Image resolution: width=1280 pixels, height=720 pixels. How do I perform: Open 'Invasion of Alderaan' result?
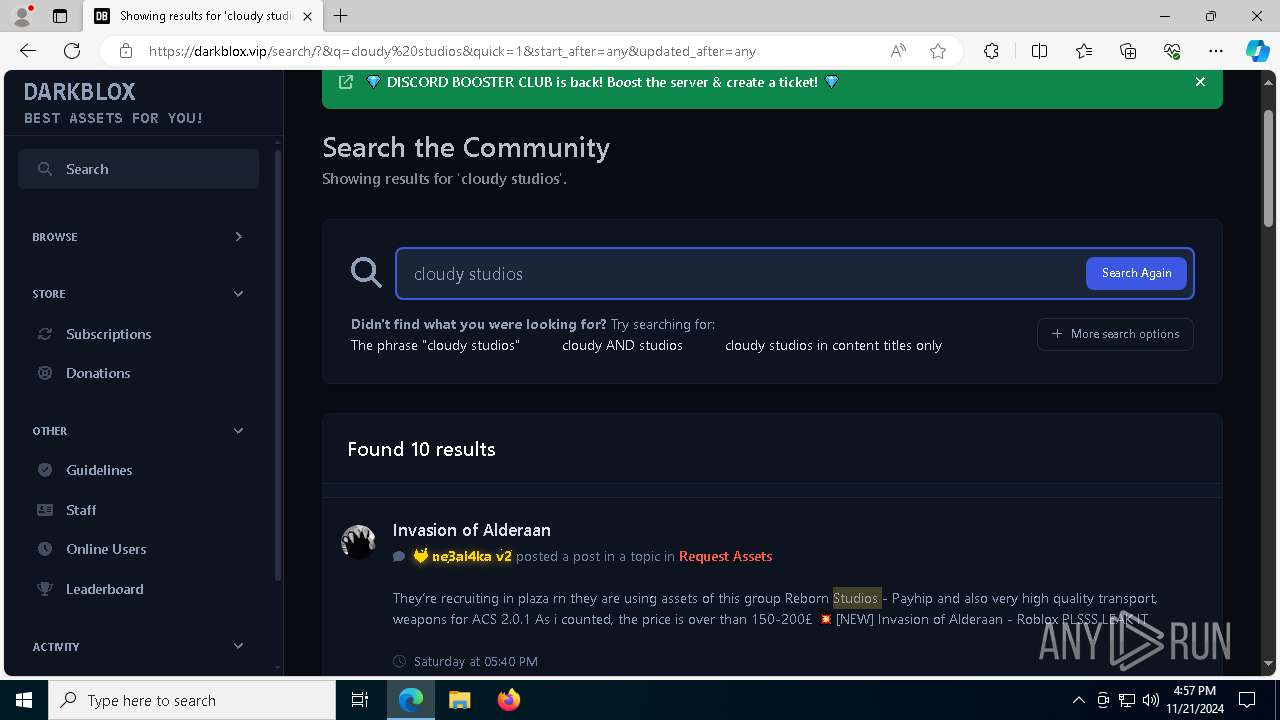[x=471, y=530]
